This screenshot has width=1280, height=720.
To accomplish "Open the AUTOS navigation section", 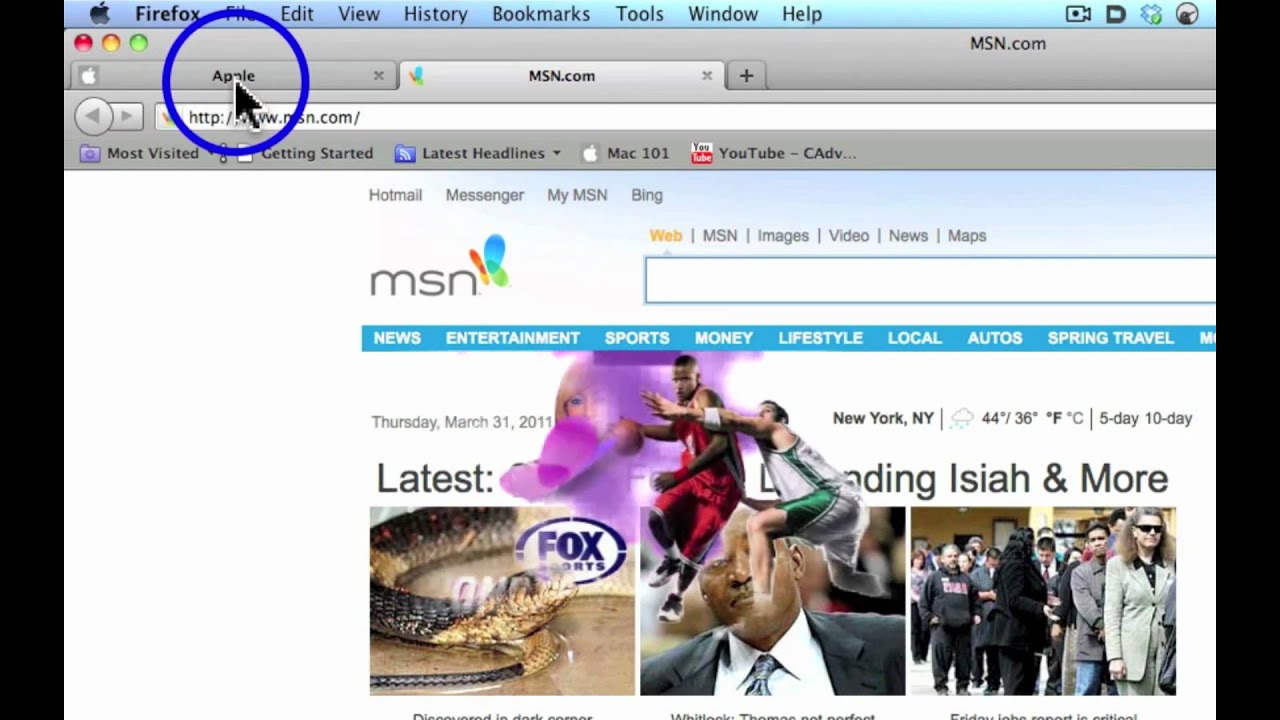I will point(995,338).
